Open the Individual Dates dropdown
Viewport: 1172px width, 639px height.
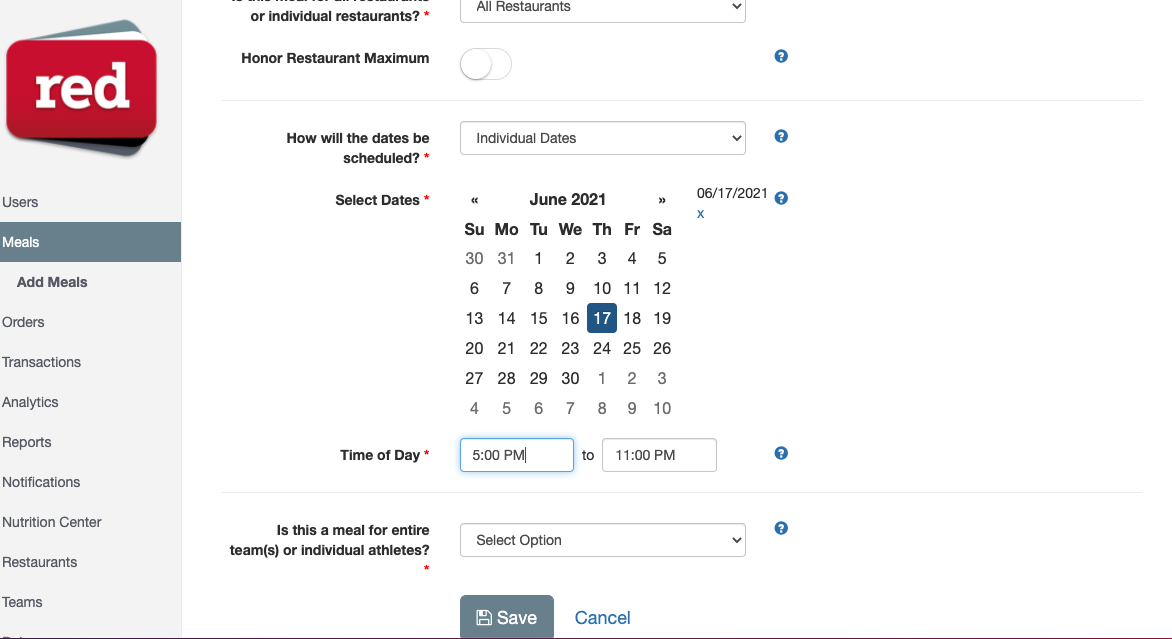pyautogui.click(x=602, y=138)
